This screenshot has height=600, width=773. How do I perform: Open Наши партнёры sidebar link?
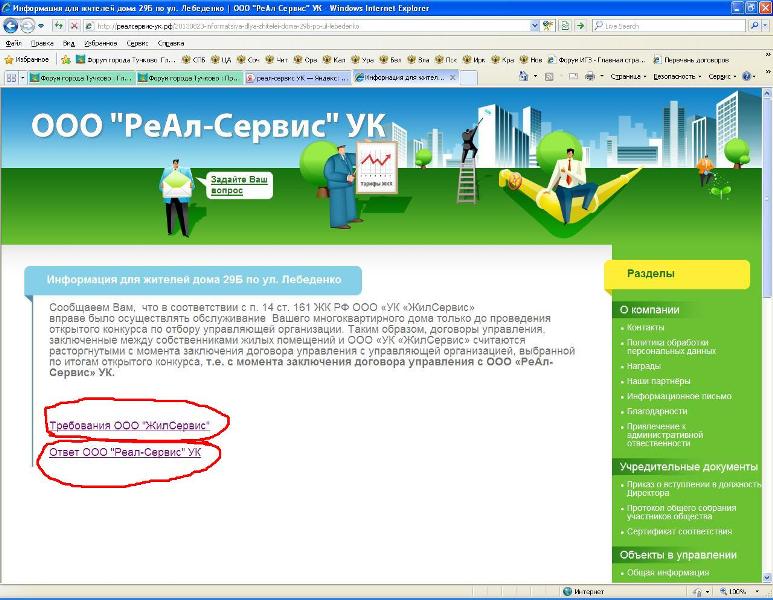[658, 381]
